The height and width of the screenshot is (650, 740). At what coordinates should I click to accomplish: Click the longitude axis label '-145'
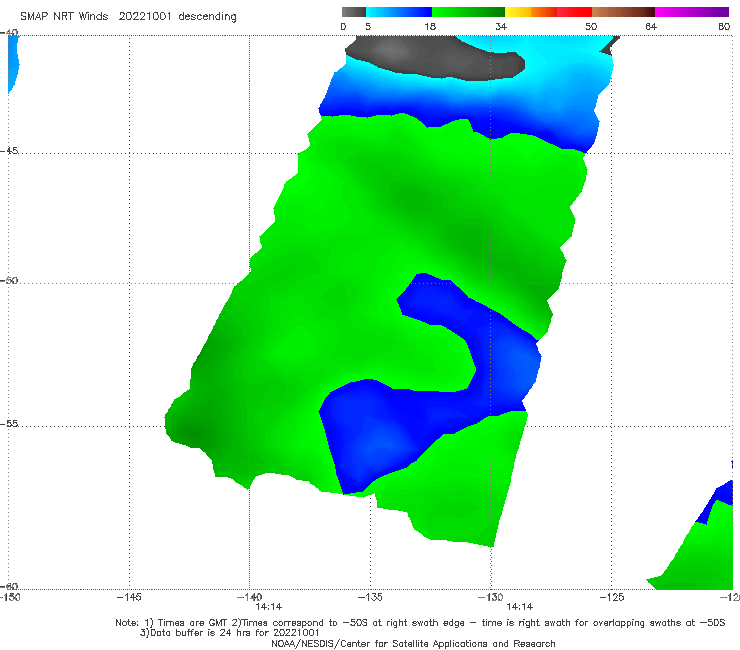(x=129, y=597)
